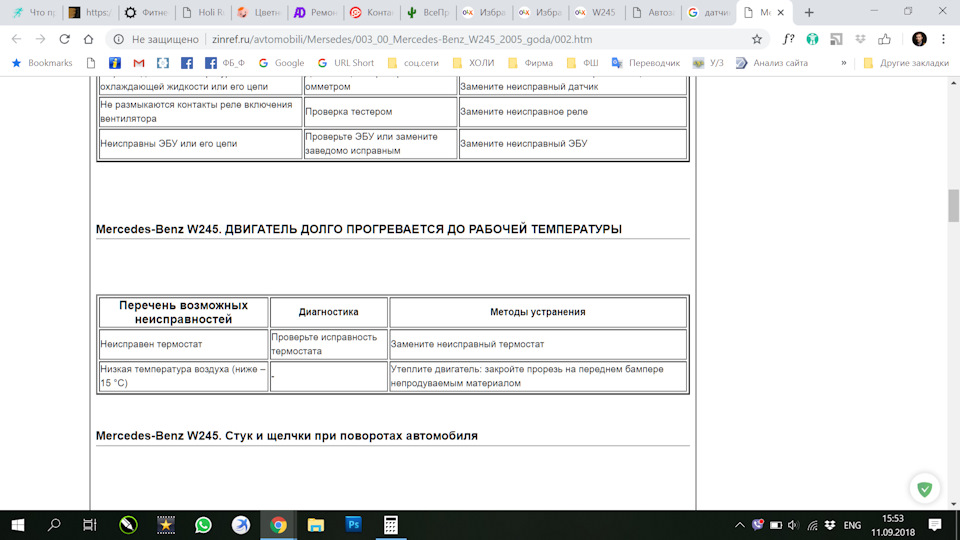Switch to the ВсеПр tab
Screen dimensions: 960x540
click(x=427, y=12)
